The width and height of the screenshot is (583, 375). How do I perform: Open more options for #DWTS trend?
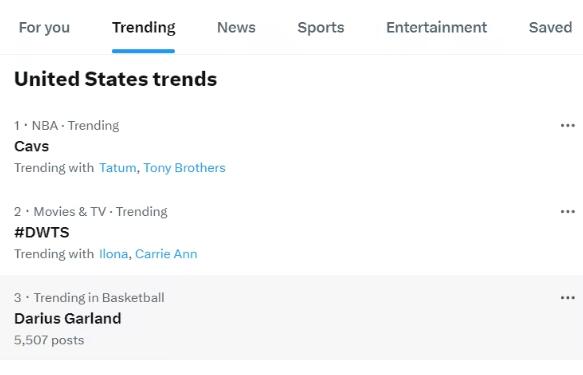pyautogui.click(x=567, y=212)
